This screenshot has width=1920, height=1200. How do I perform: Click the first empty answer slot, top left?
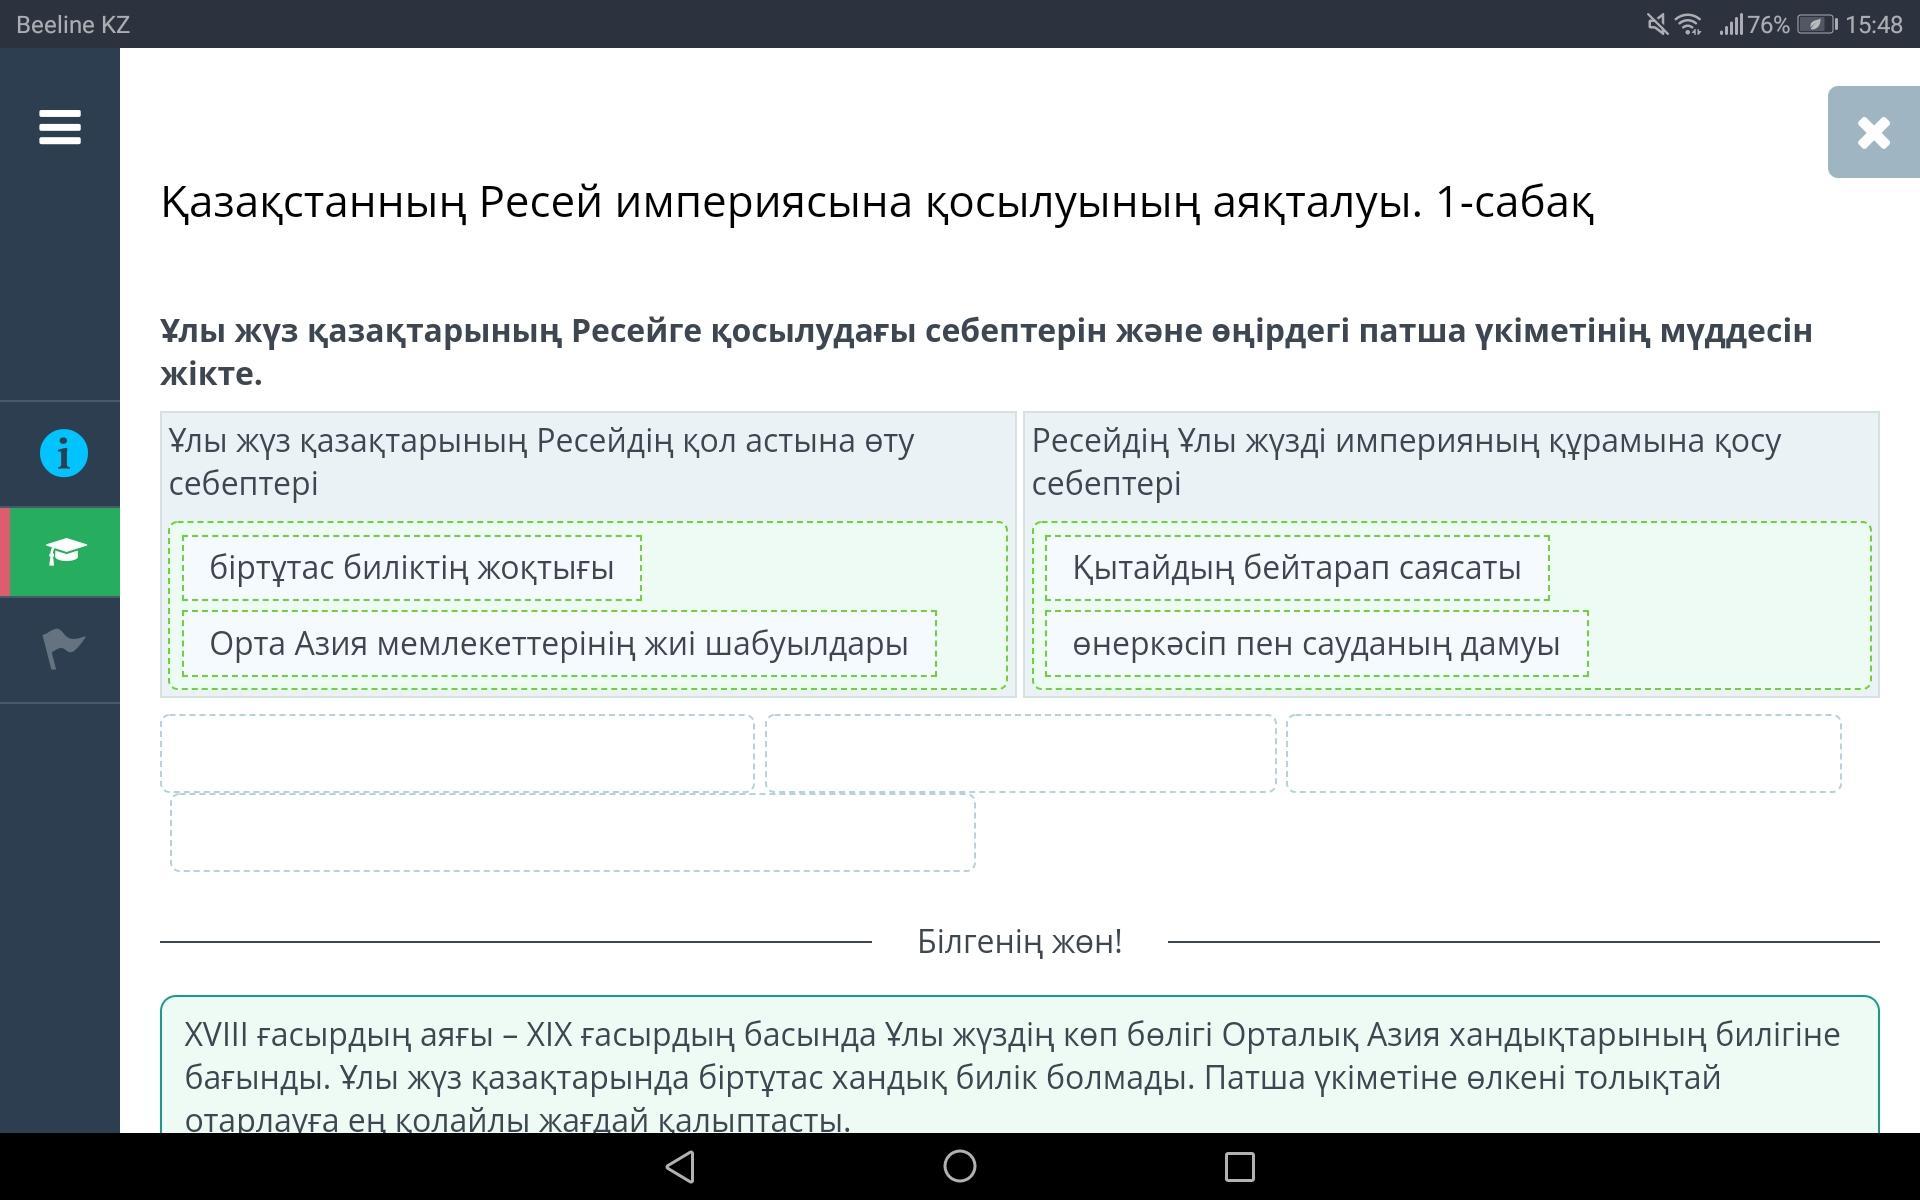457,753
